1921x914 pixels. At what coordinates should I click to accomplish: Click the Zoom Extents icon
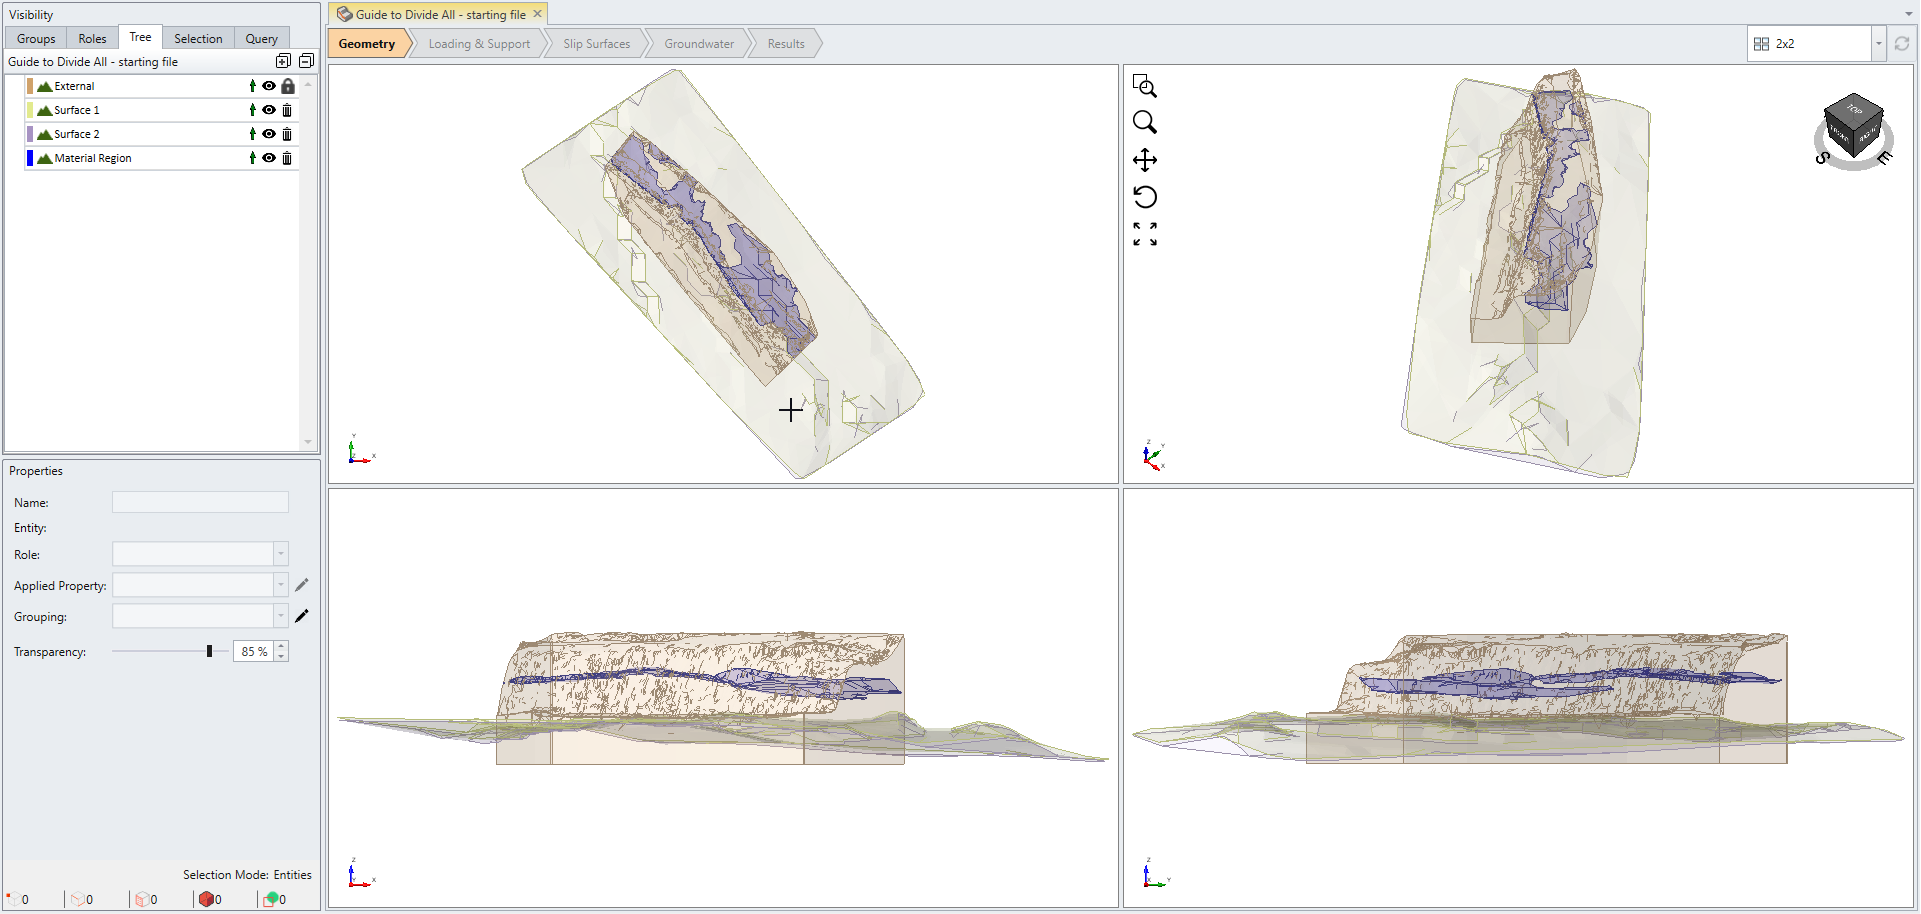coord(1145,233)
